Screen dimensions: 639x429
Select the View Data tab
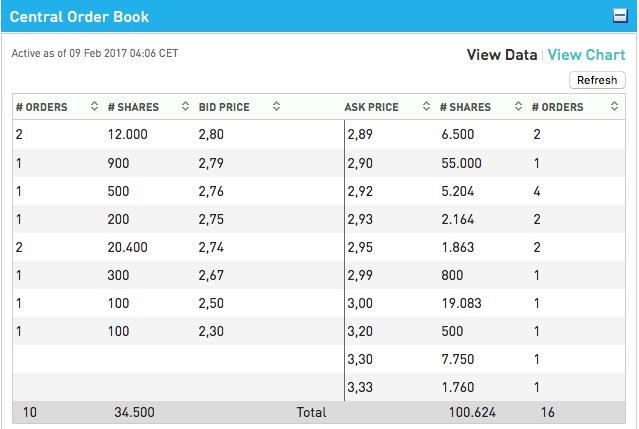coord(502,55)
